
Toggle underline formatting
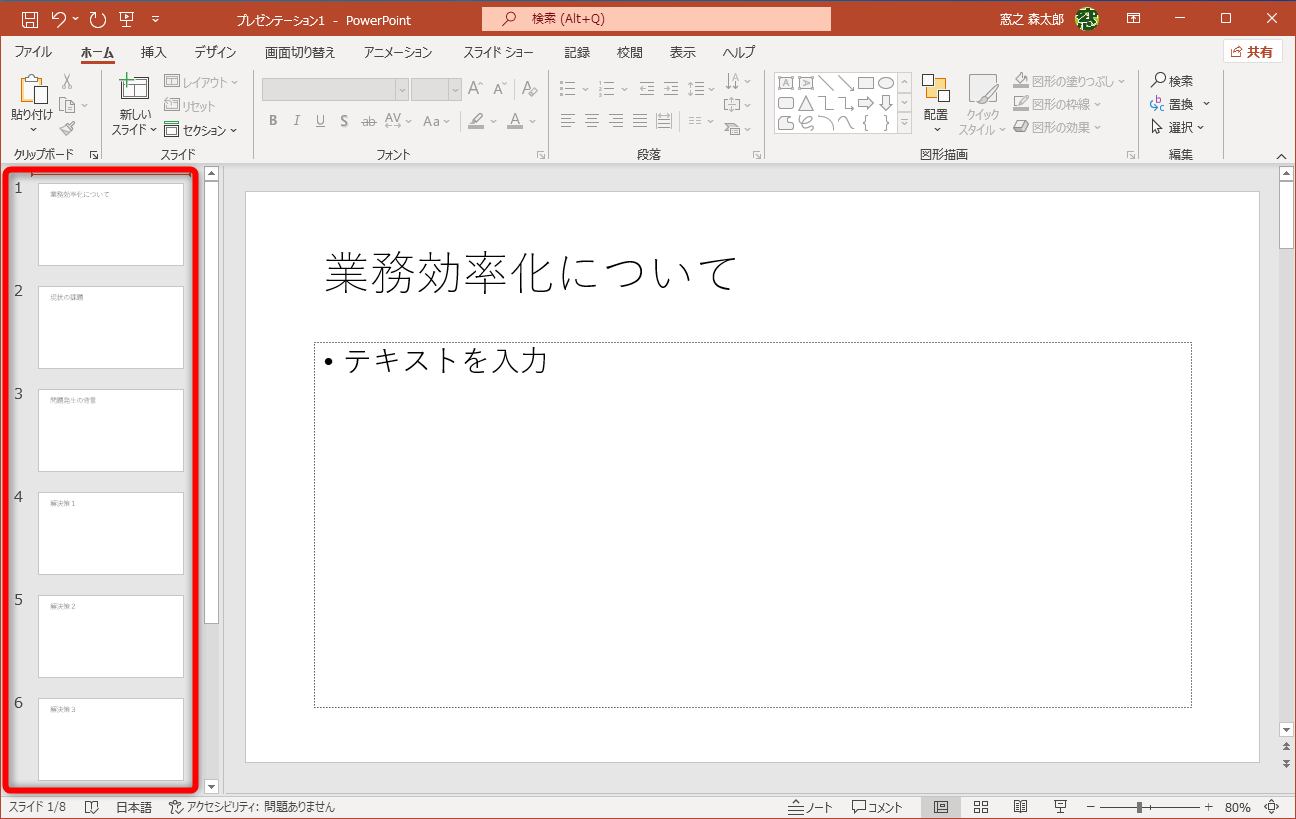tap(319, 120)
